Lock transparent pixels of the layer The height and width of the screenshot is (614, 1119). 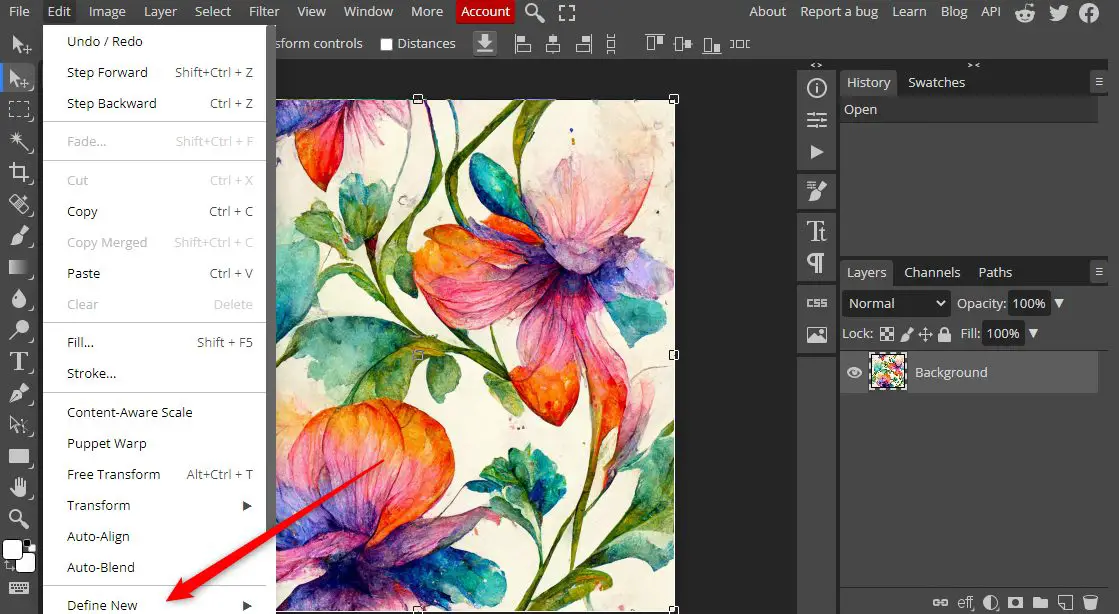887,333
